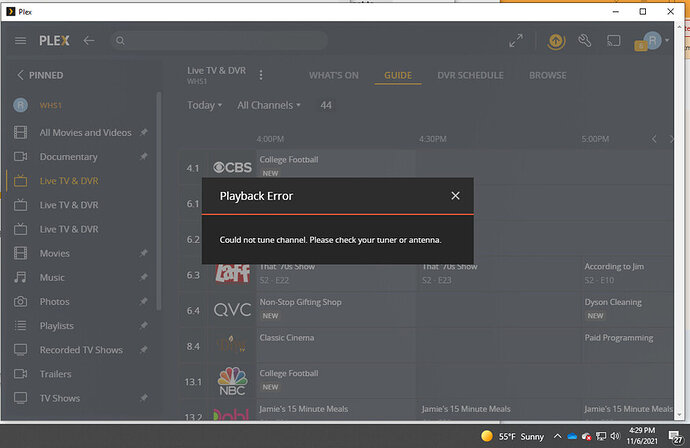Open College Football on NBC 13.1
690x448 pixels.
pyautogui.click(x=336, y=381)
